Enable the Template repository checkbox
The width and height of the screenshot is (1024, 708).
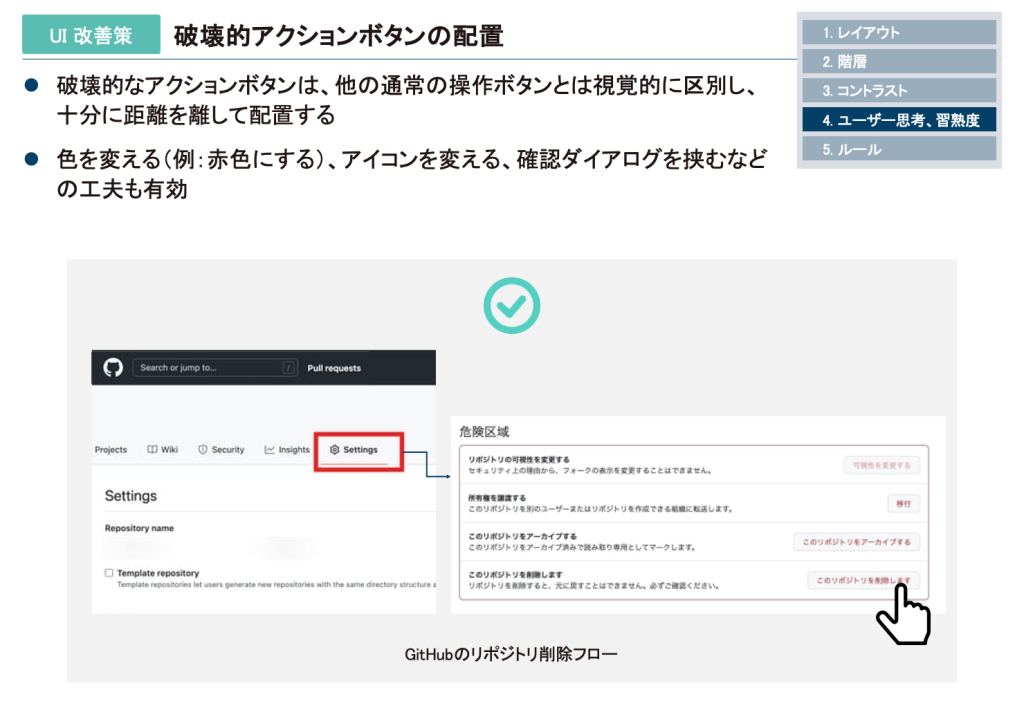(109, 573)
